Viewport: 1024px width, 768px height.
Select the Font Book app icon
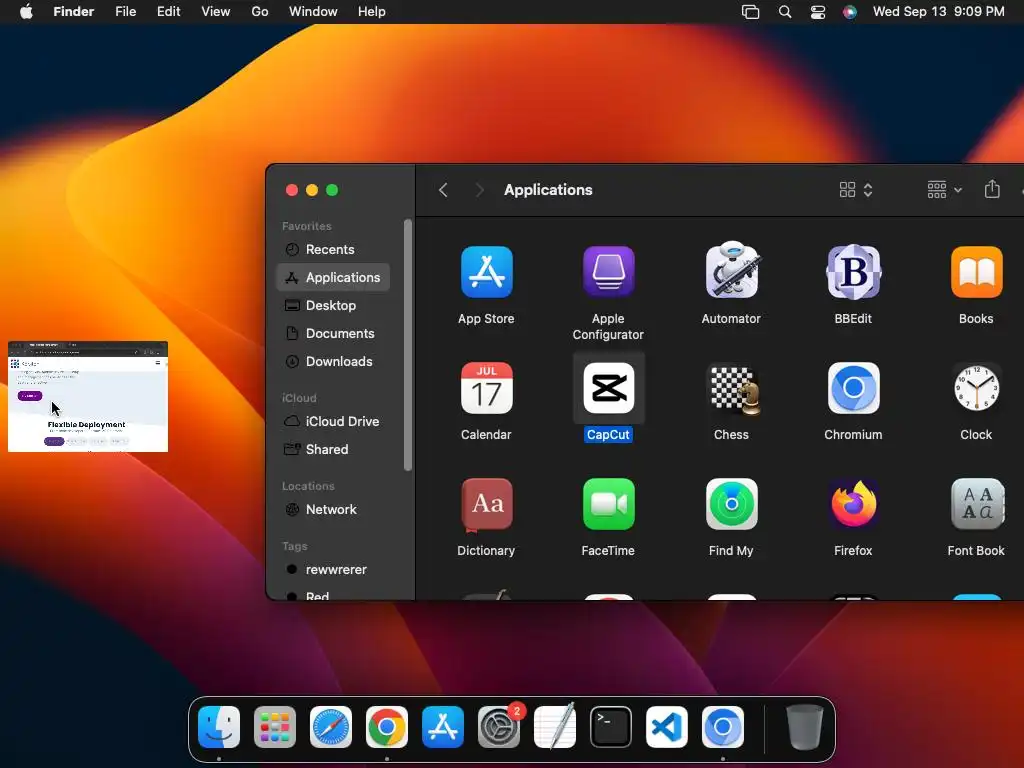976,504
